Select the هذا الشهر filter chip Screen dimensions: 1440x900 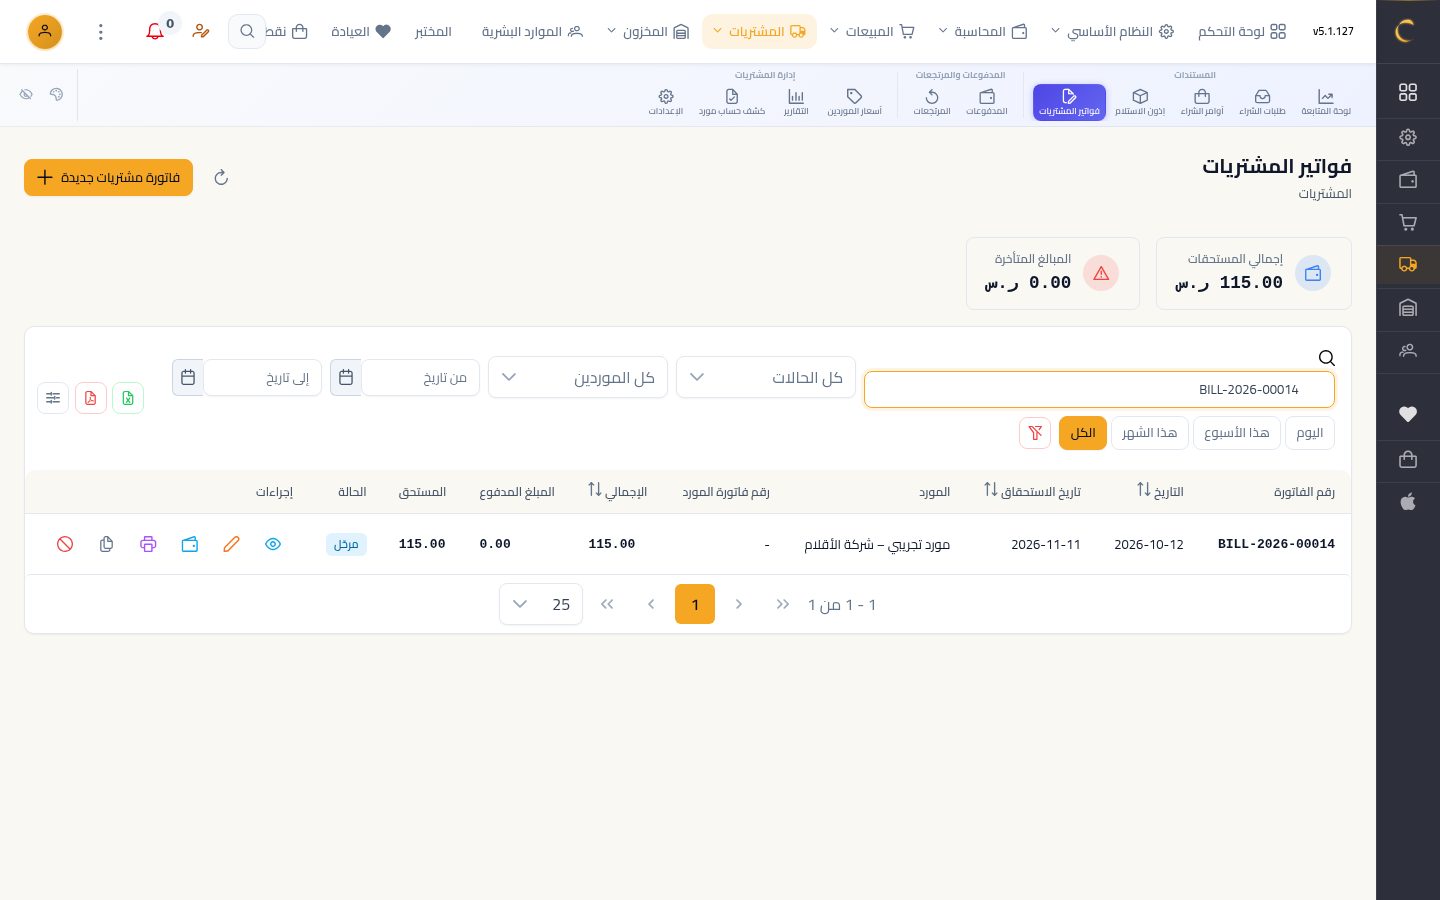(x=1150, y=433)
